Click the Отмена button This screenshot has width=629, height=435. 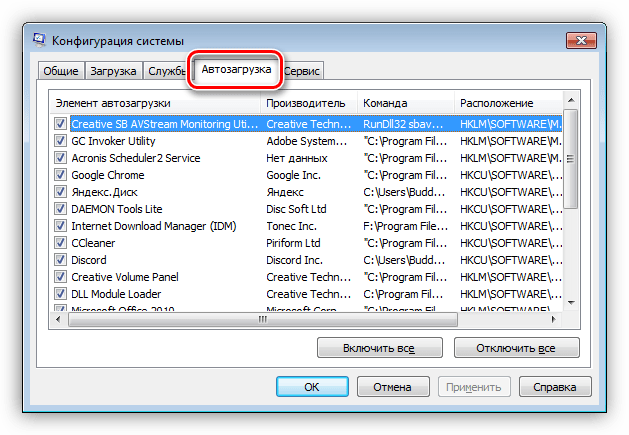click(x=393, y=387)
